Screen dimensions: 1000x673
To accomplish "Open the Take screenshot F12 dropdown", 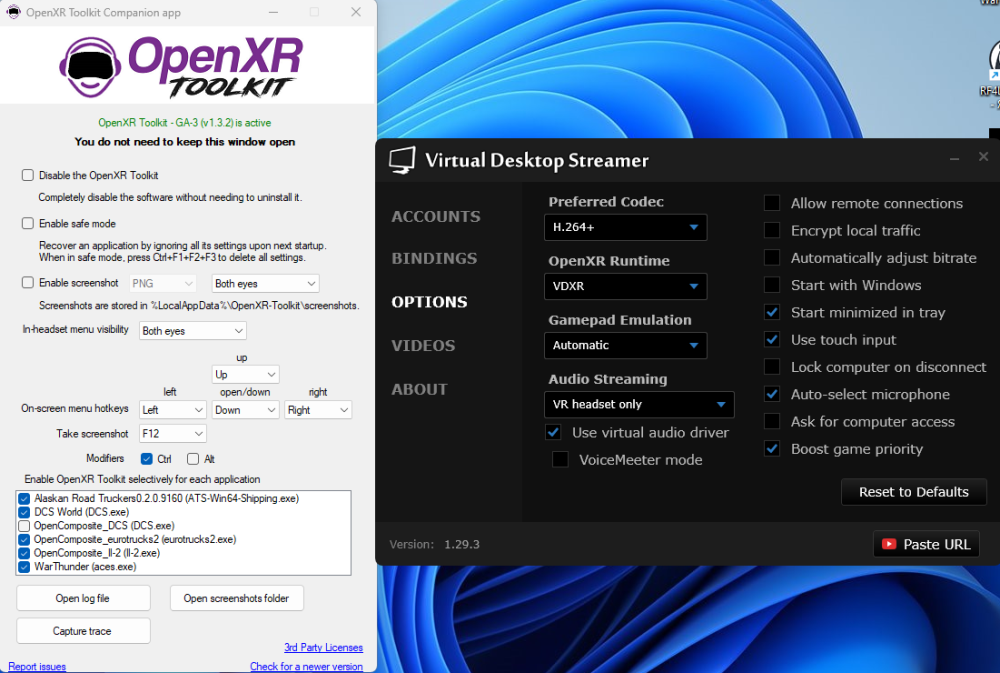I will pyautogui.click(x=173, y=434).
